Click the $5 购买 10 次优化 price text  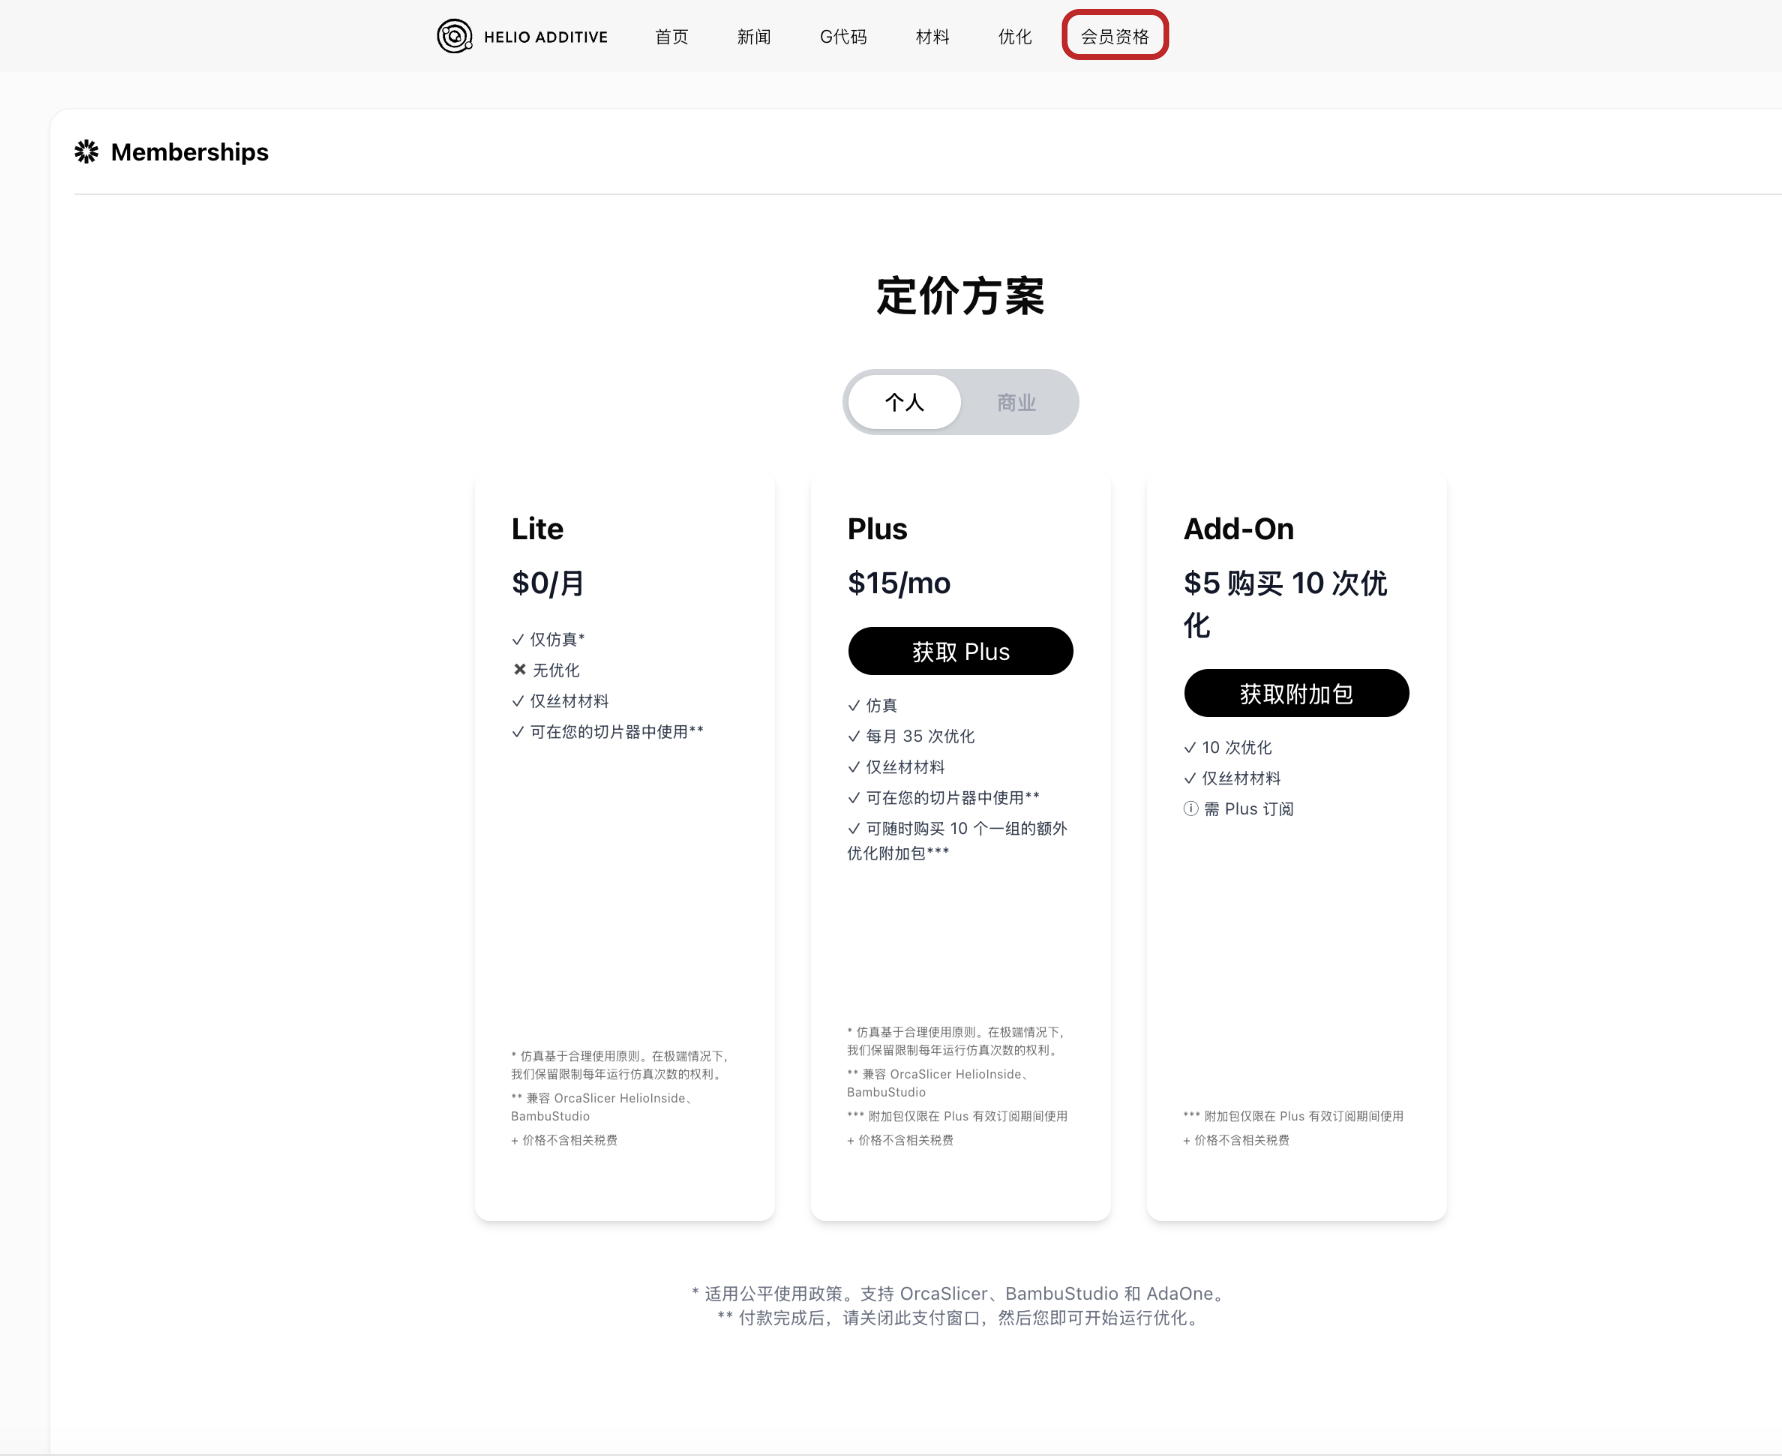[x=1285, y=604]
